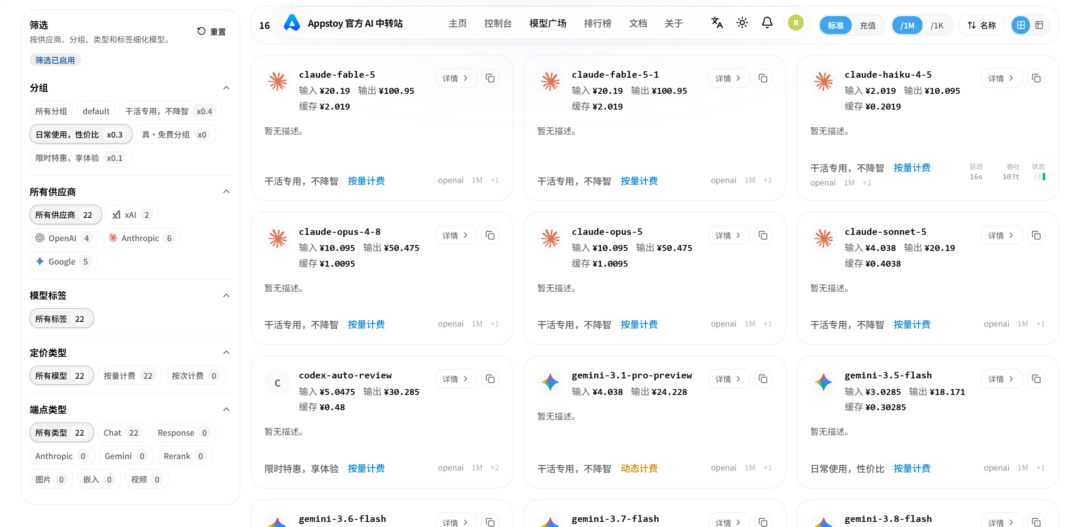Viewport: 1080px width, 527px height.
Task: Filter by 干活专用，不降智 x0.4 group
Action: pos(169,111)
